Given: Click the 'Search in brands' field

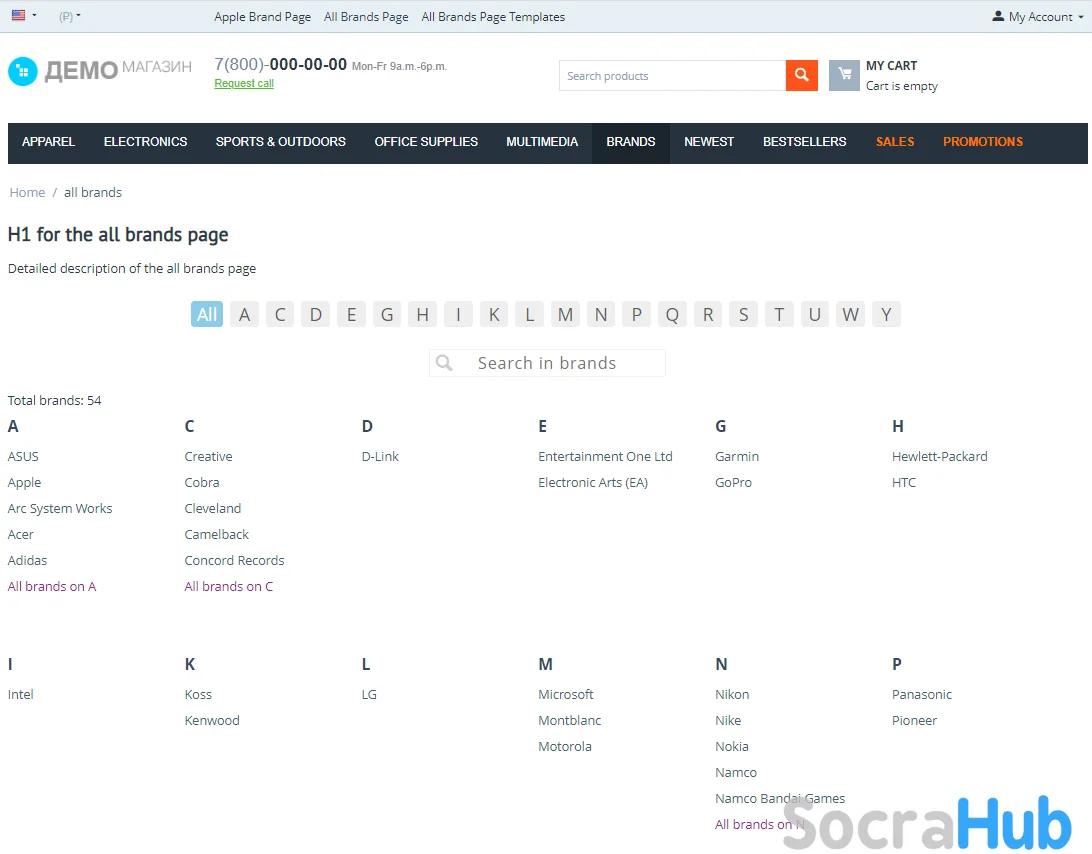Looking at the screenshot, I should click(x=560, y=363).
